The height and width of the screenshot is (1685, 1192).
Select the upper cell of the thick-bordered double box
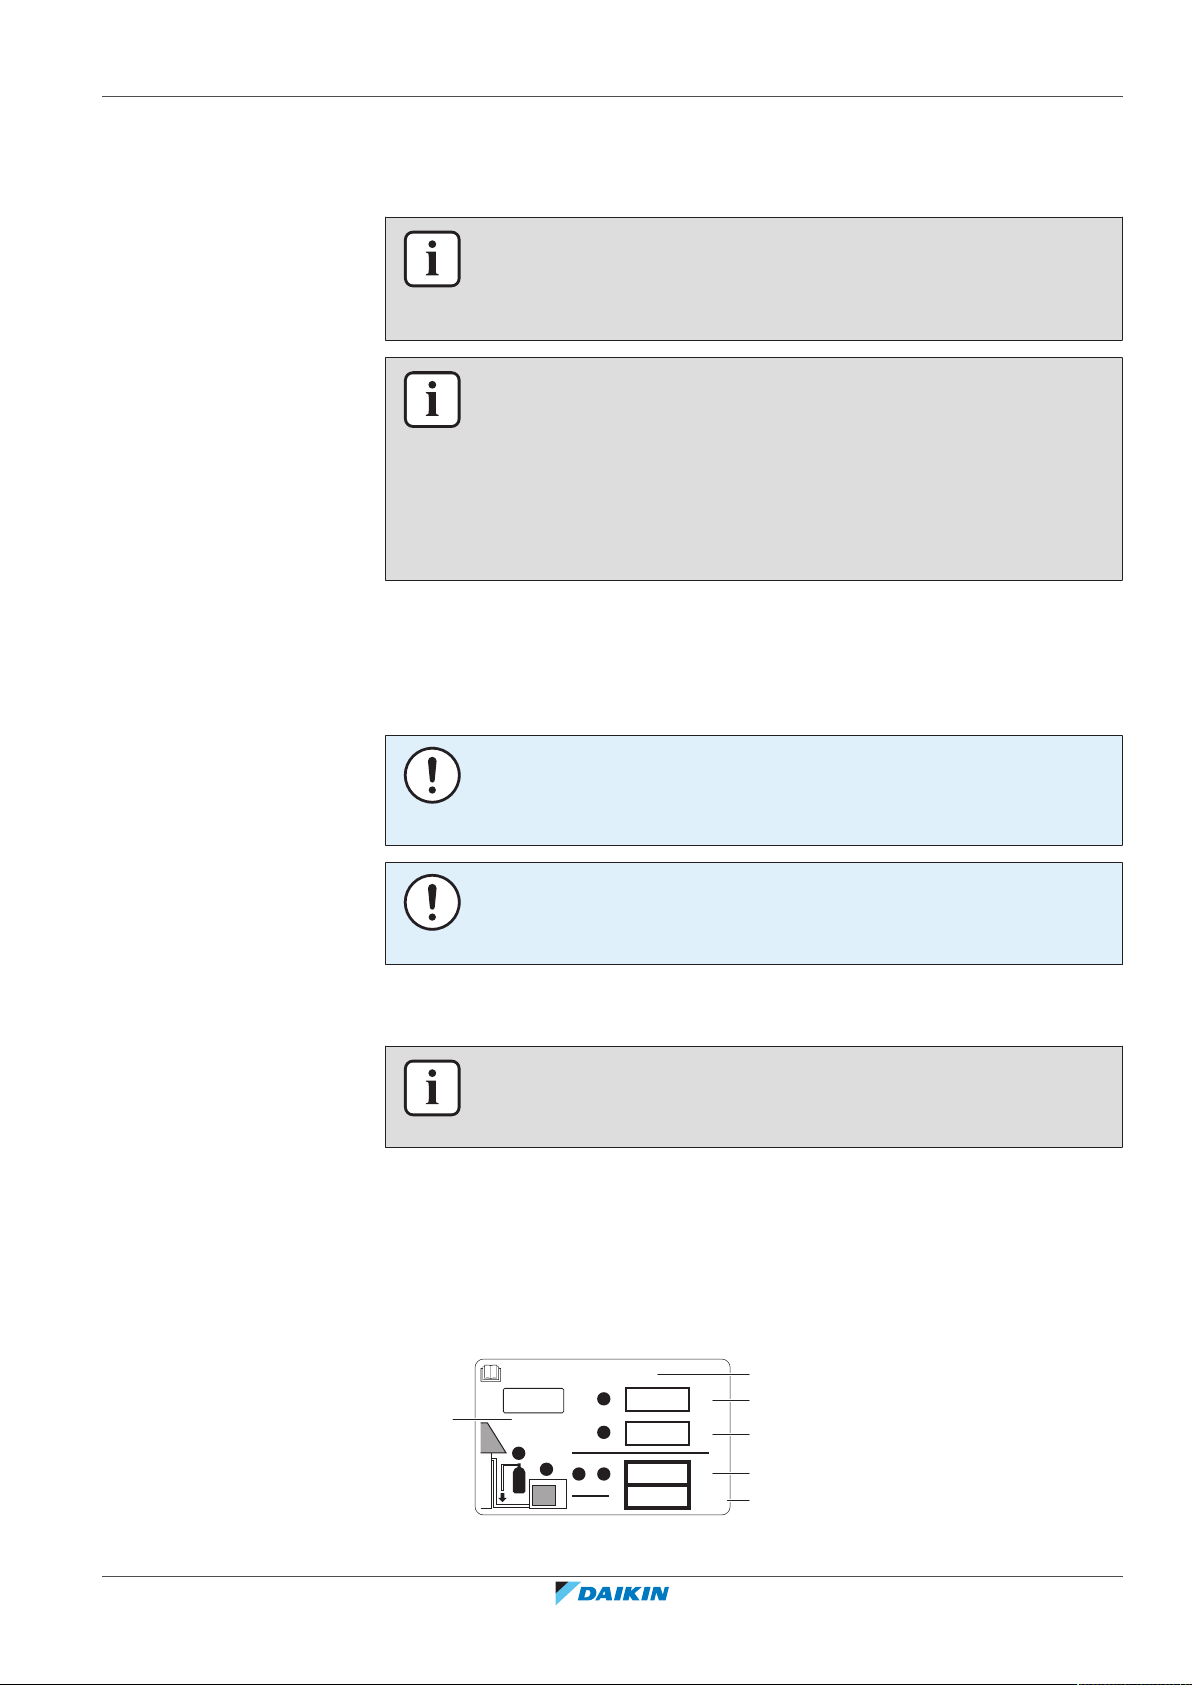point(657,1473)
